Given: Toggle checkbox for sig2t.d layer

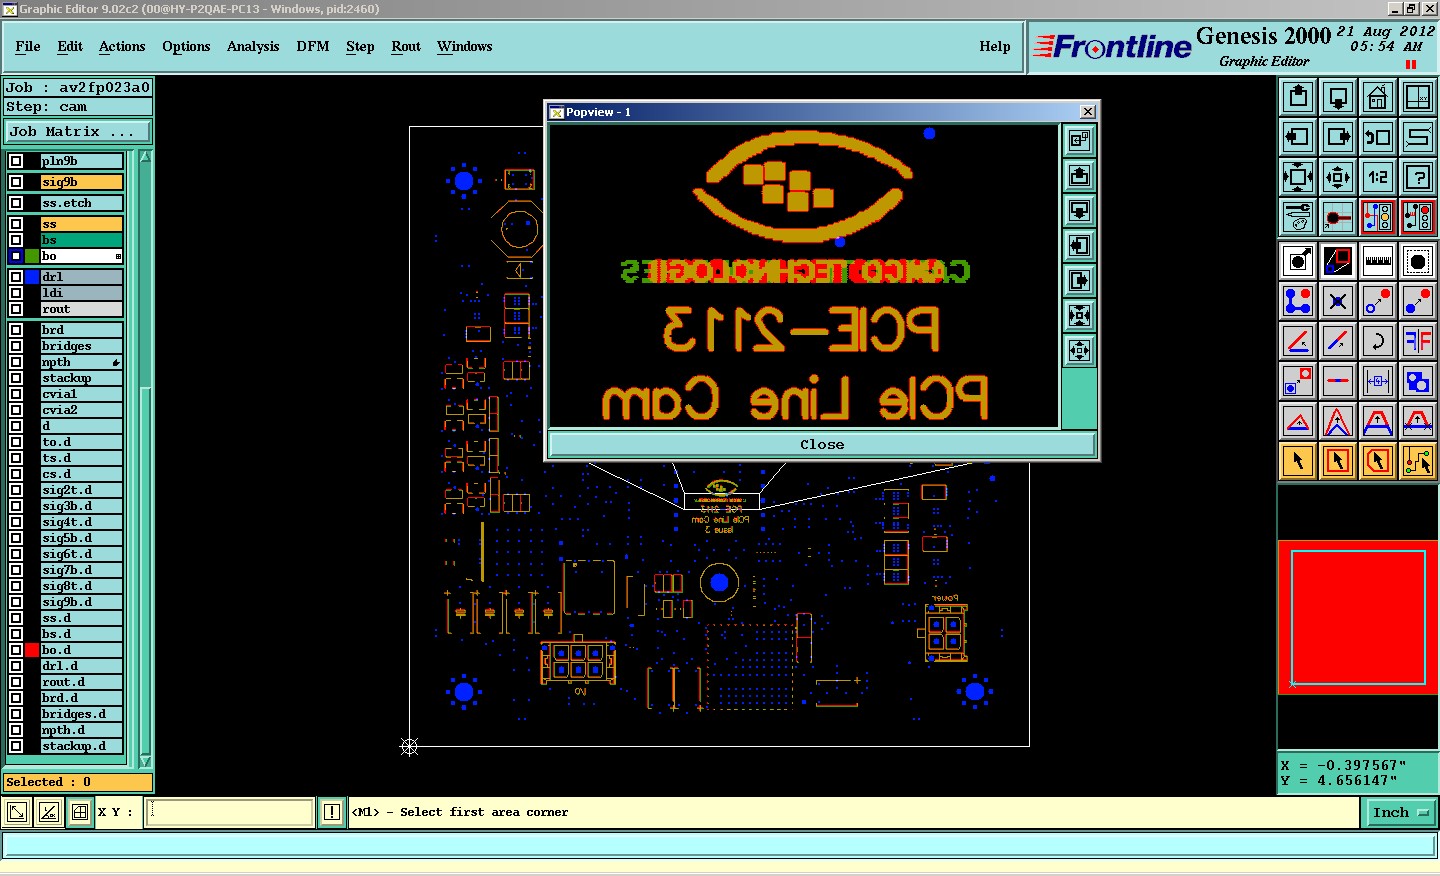Looking at the screenshot, I should coord(16,490).
